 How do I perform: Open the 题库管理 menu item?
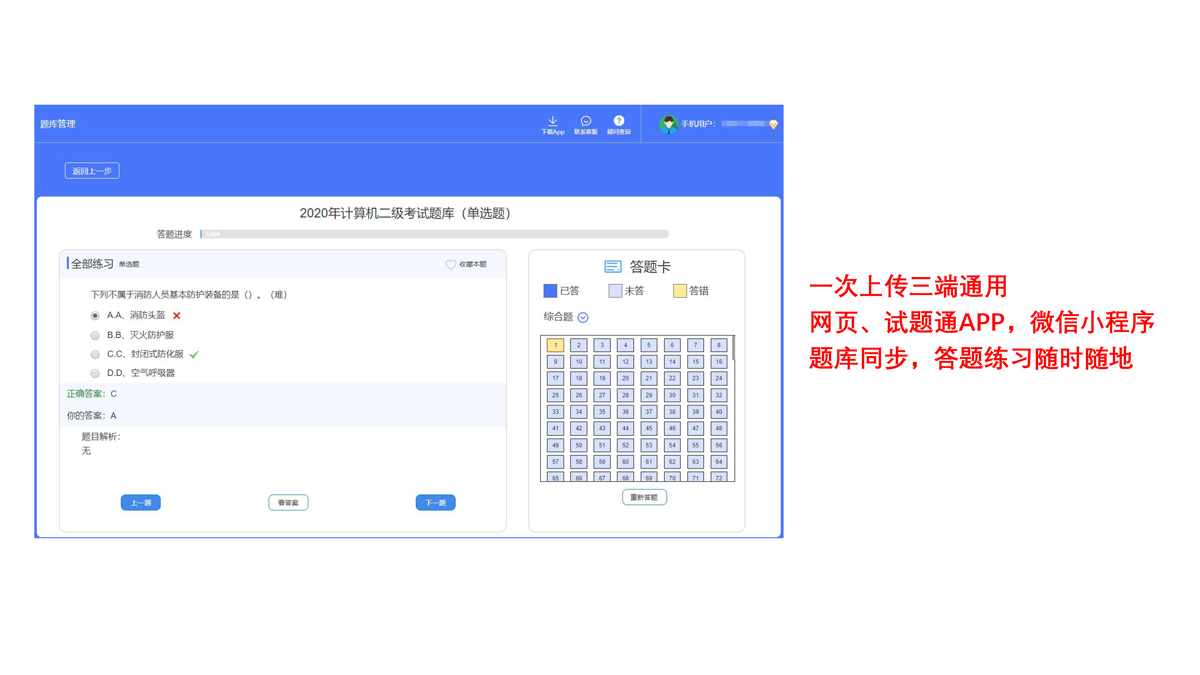58,124
